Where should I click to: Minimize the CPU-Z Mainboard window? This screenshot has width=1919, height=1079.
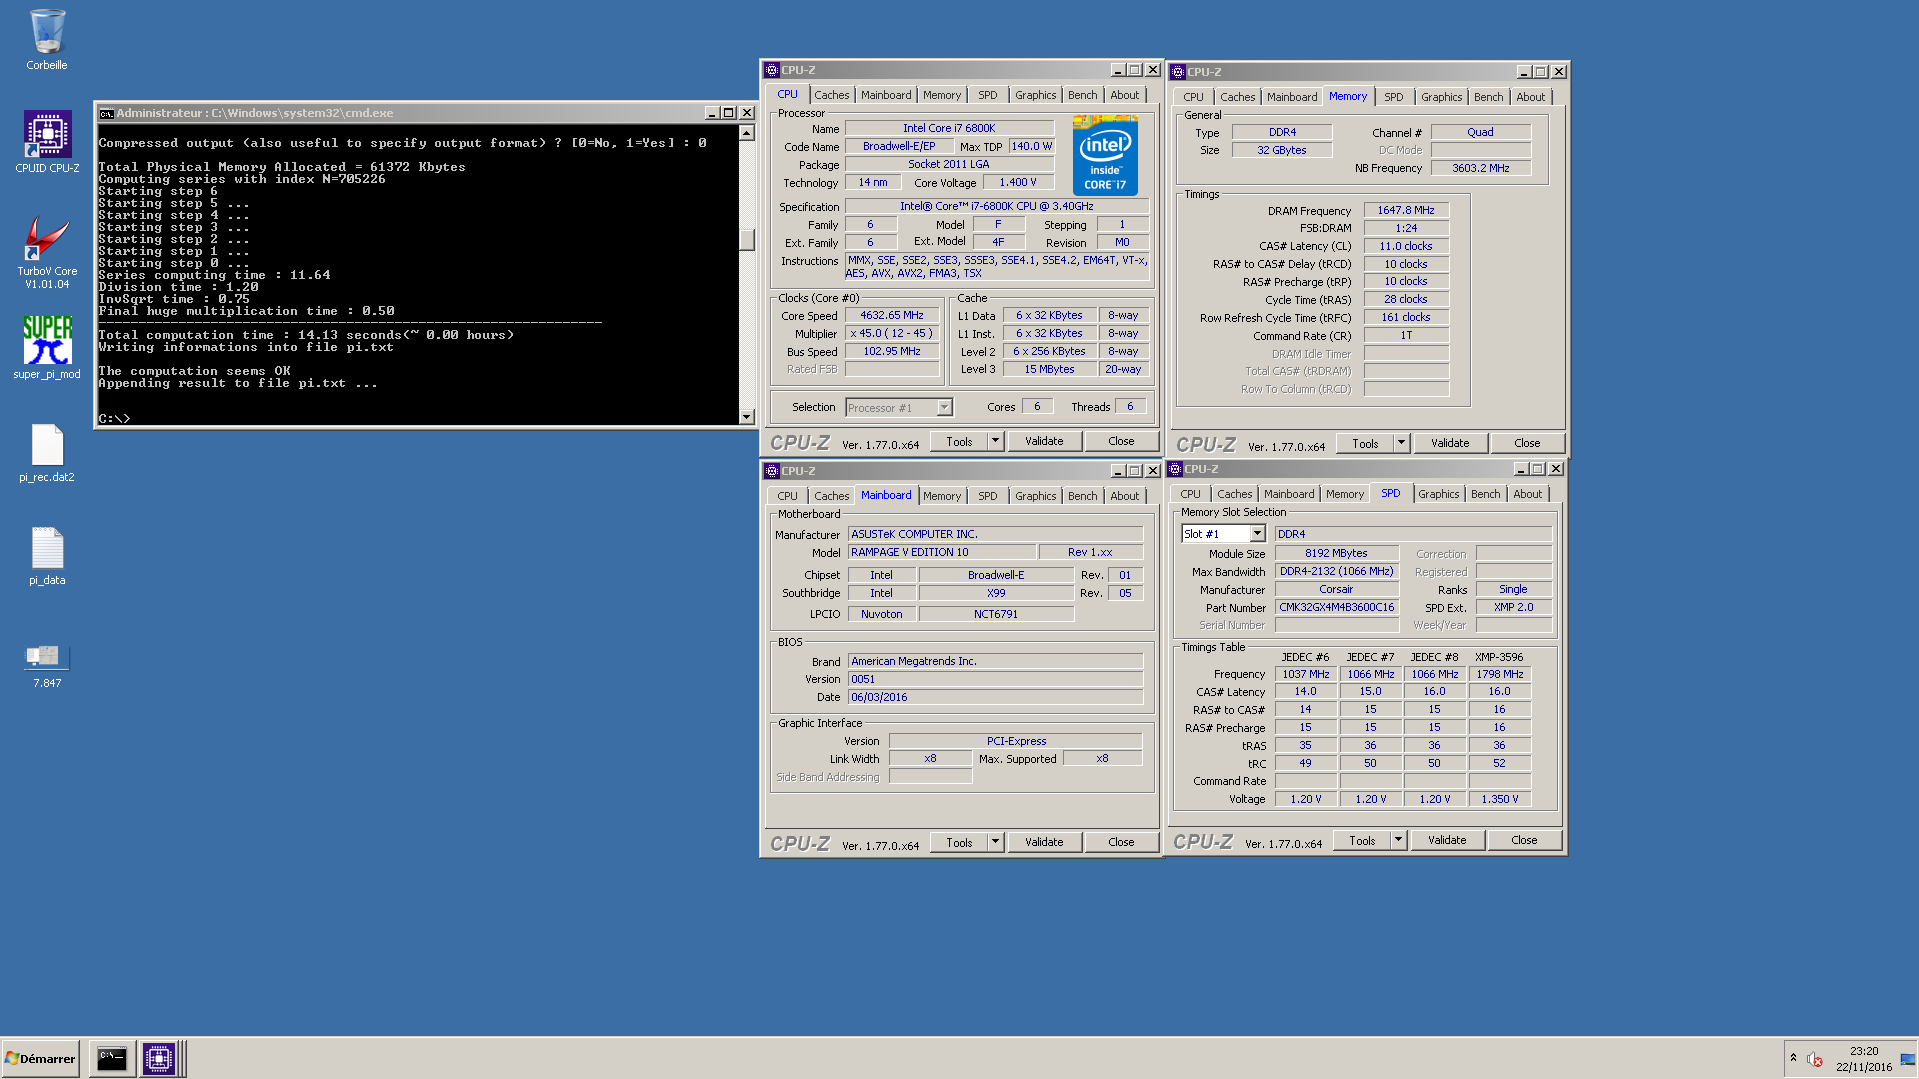[1118, 471]
